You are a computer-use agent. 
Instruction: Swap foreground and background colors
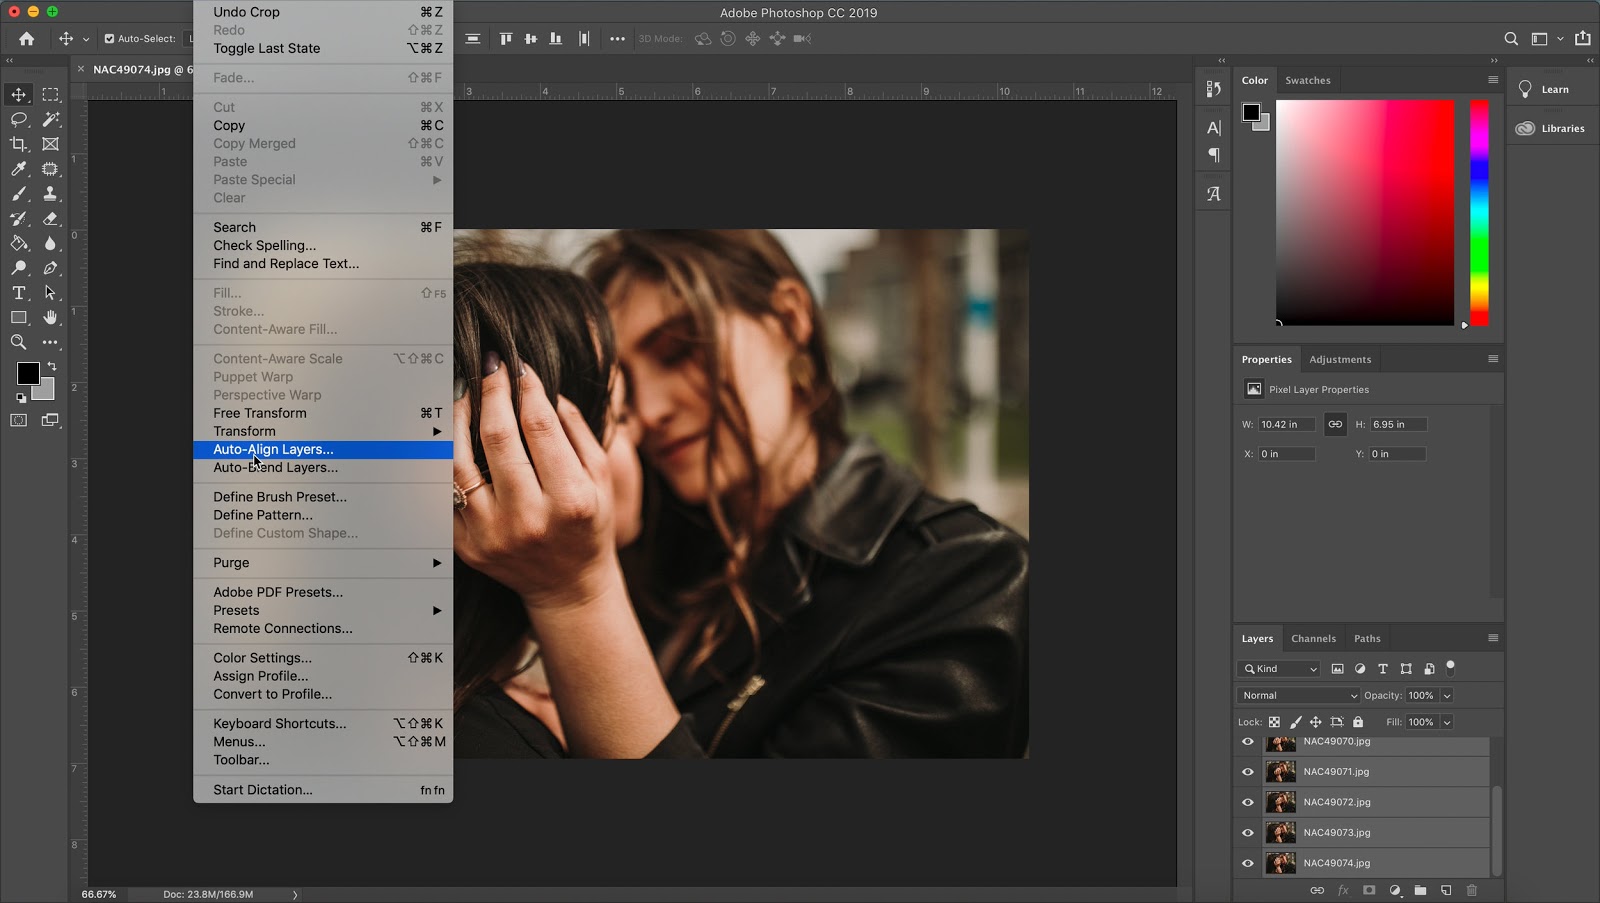[x=52, y=366]
